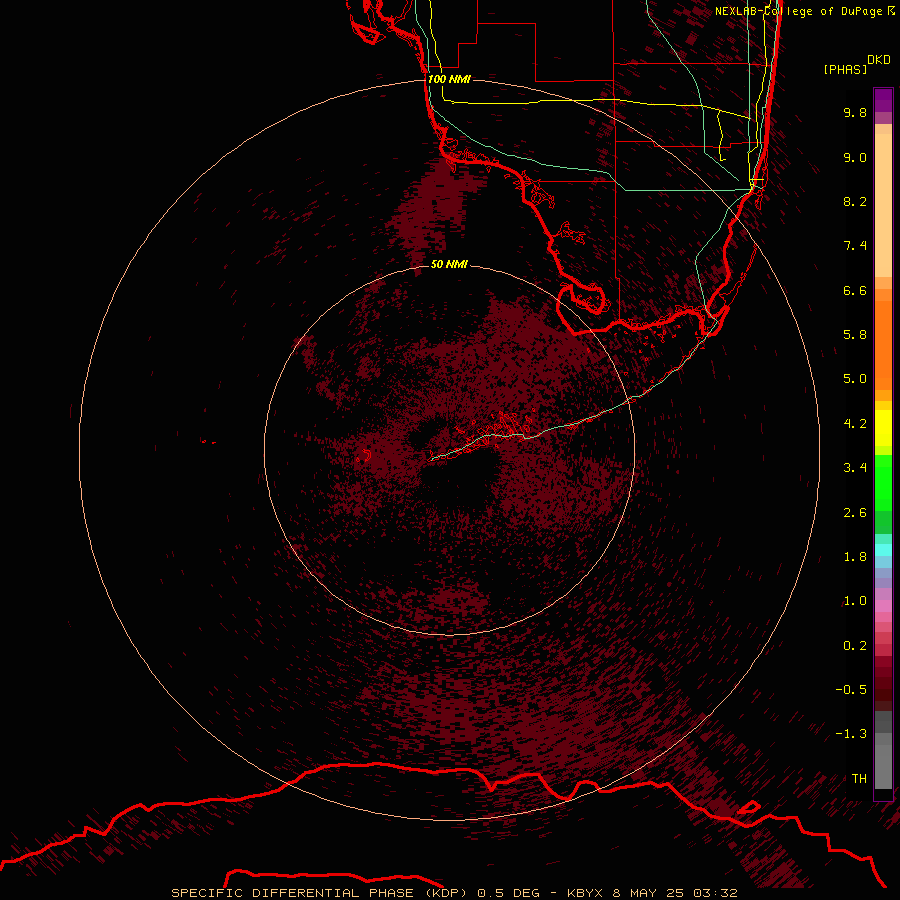The image size is (900, 900).
Task: Click the cyan segment of the color bar
Action: click(883, 550)
